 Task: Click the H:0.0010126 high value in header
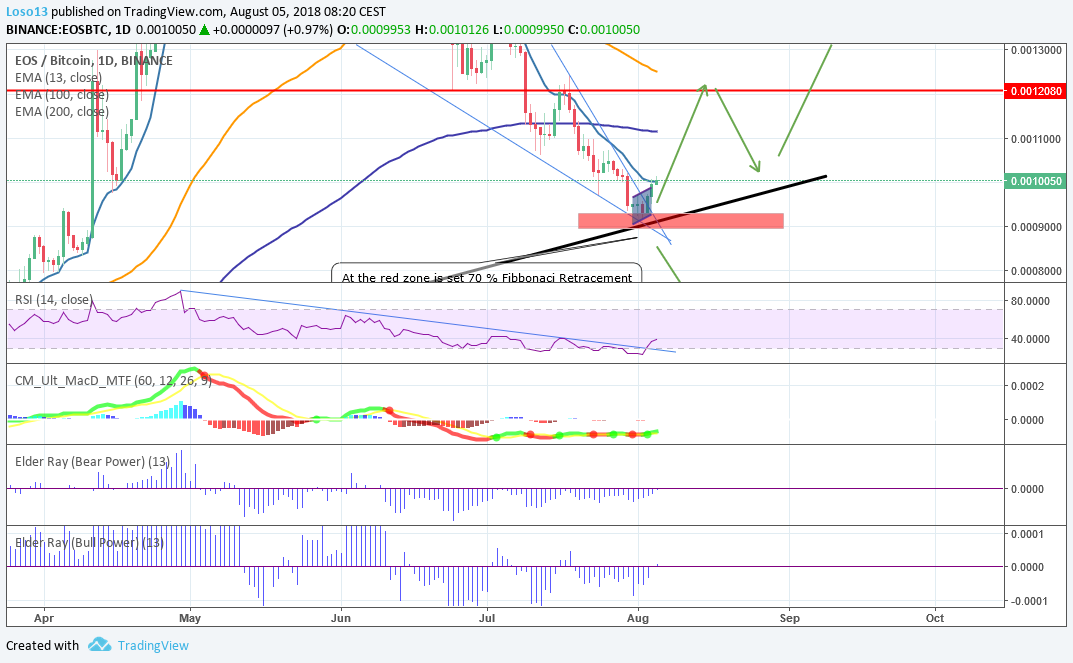click(x=454, y=29)
